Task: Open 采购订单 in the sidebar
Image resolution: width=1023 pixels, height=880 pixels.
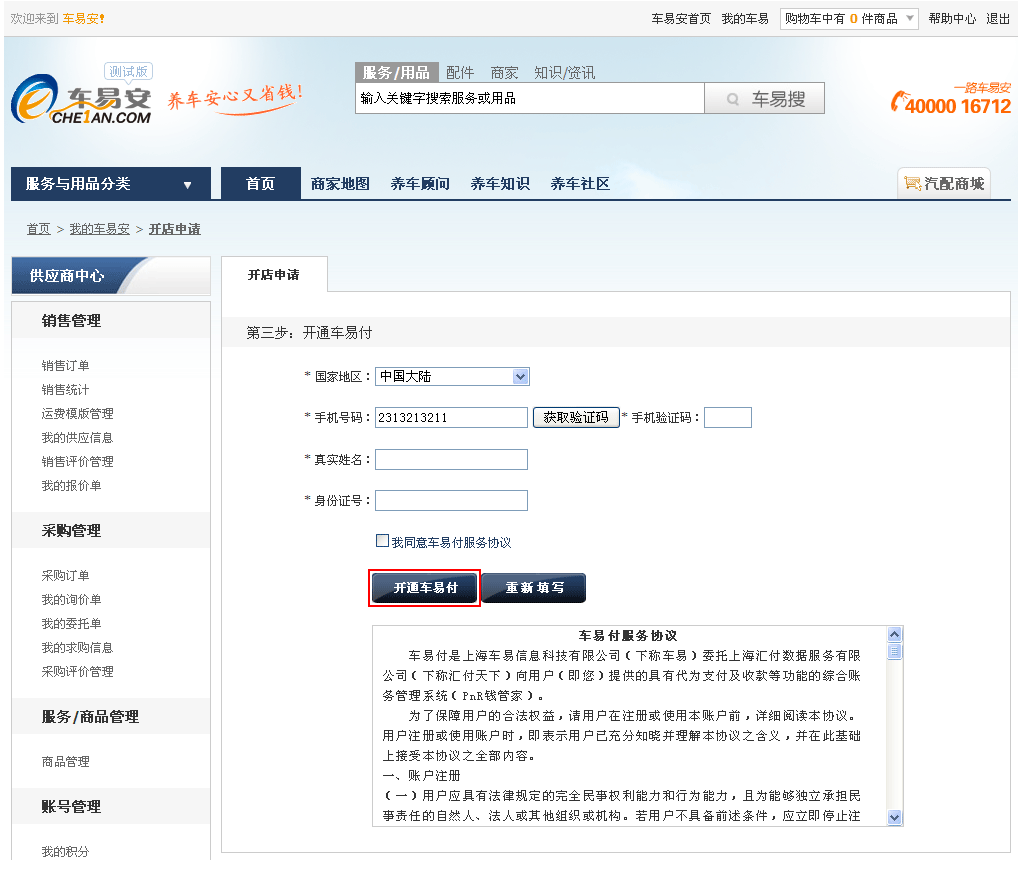Action: coord(65,575)
